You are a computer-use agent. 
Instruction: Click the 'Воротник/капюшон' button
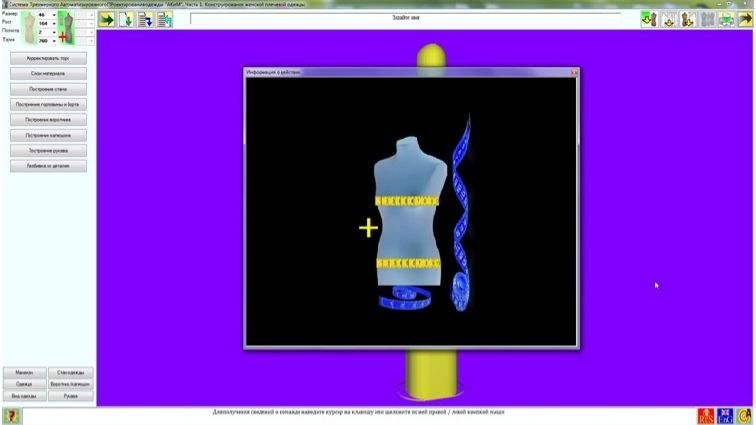tap(71, 384)
